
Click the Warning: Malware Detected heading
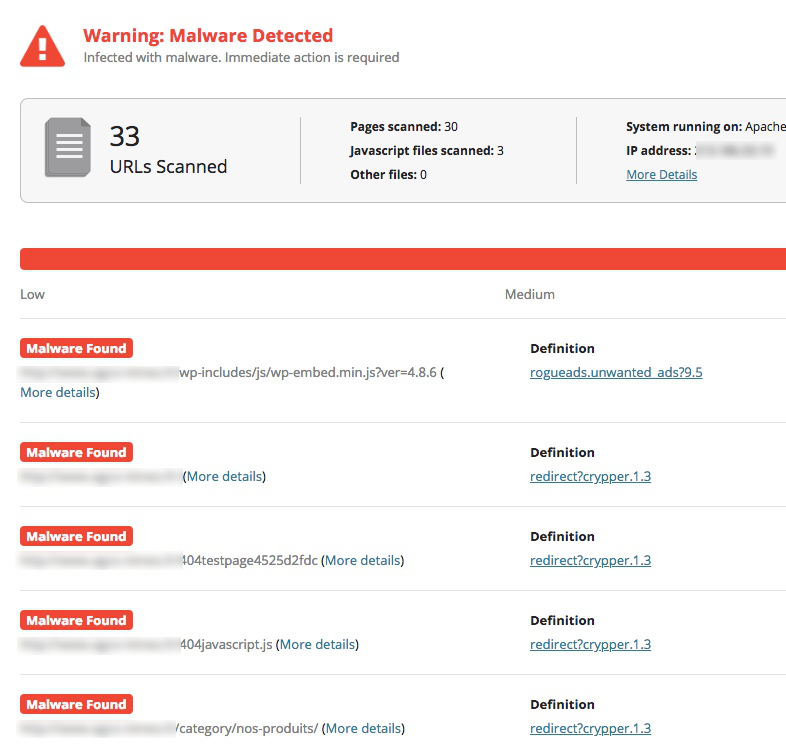click(208, 36)
